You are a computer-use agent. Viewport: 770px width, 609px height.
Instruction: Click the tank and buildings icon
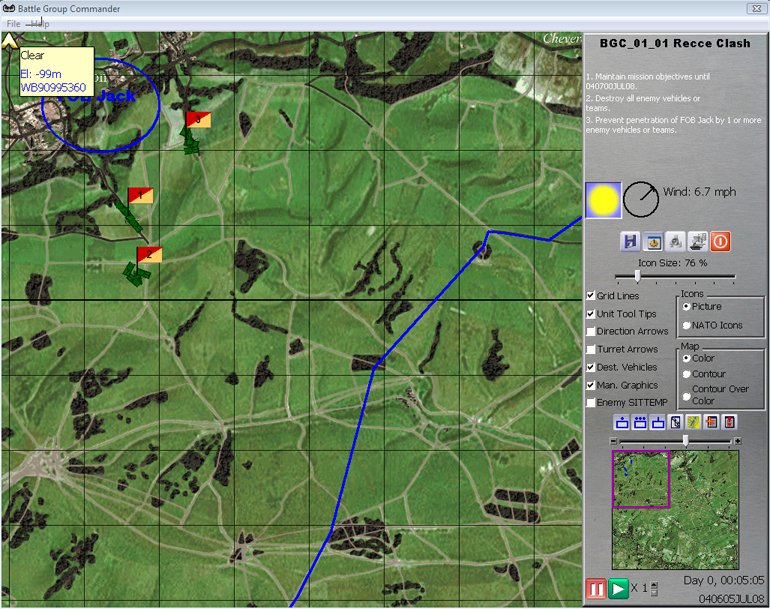point(698,241)
